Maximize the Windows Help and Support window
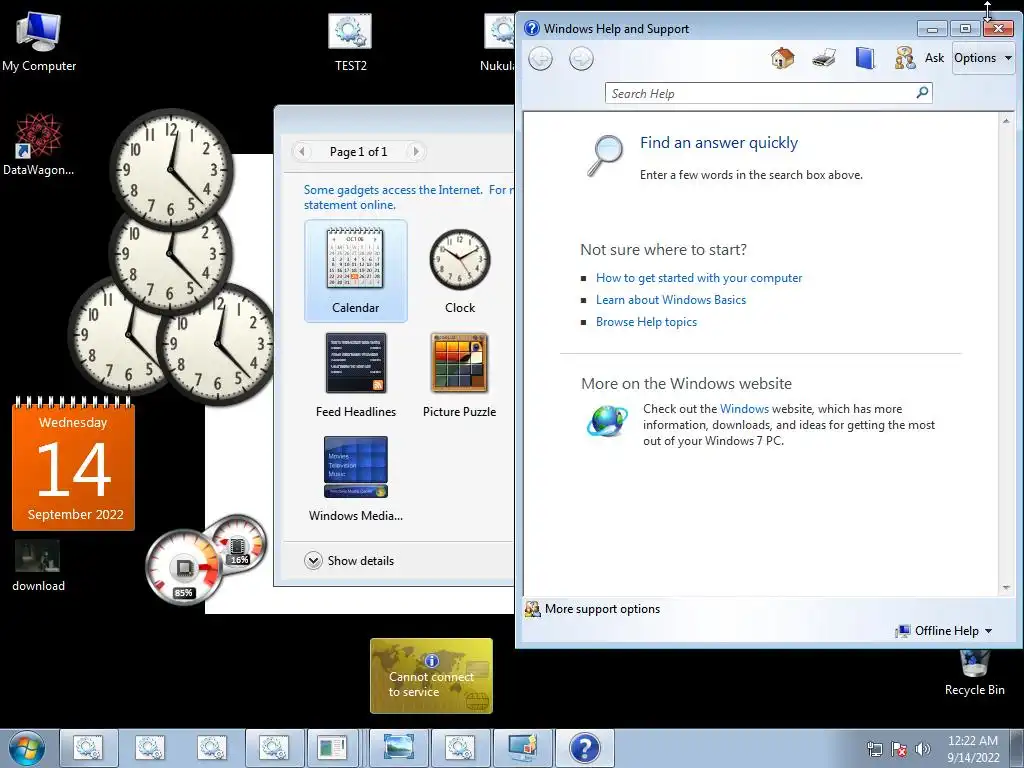The height and width of the screenshot is (768, 1024). point(965,29)
